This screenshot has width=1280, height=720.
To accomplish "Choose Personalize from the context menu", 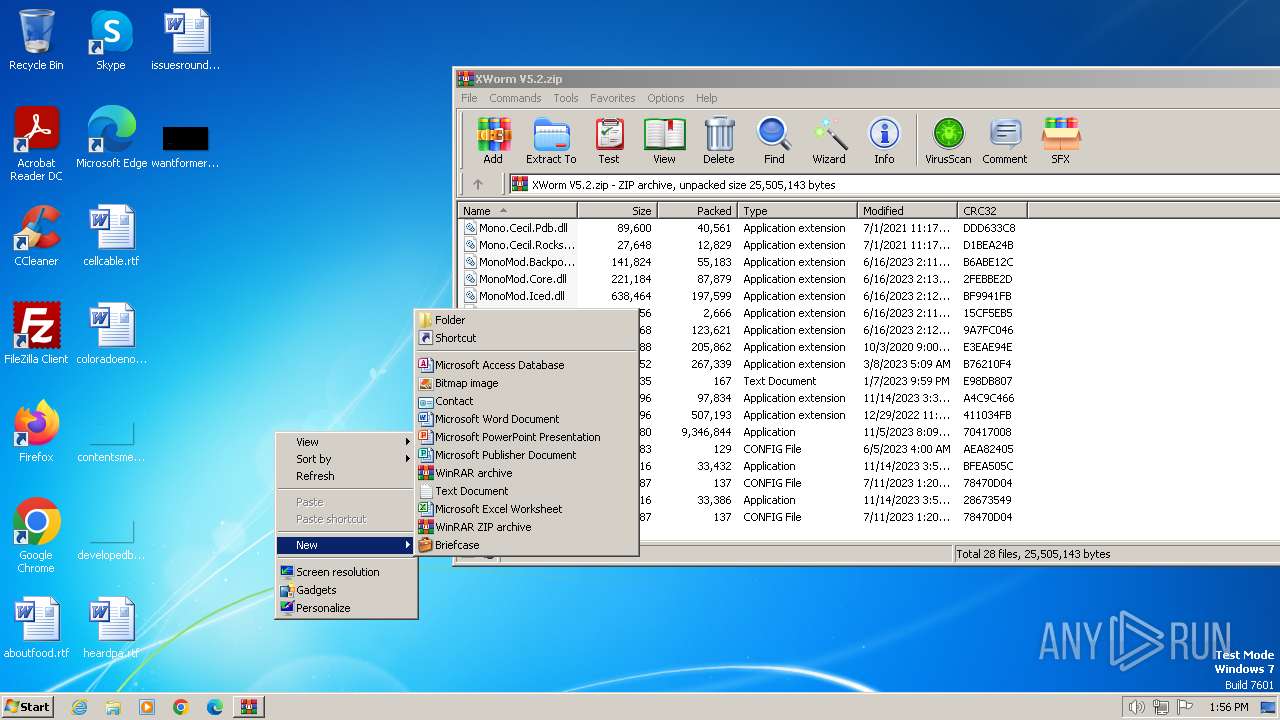I will click(x=346, y=608).
